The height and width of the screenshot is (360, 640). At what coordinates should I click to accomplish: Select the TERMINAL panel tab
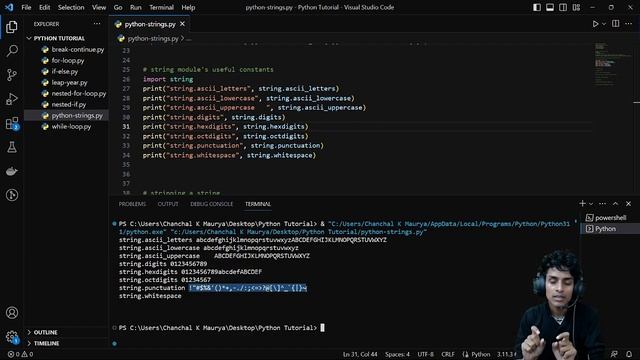tap(258, 204)
